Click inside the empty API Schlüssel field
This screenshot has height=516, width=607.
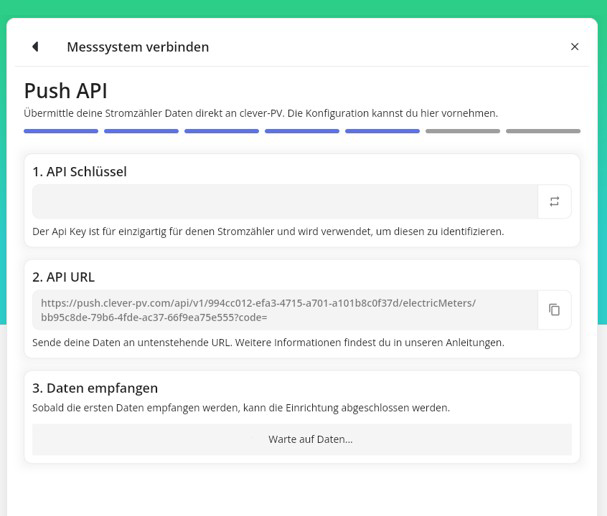284,202
